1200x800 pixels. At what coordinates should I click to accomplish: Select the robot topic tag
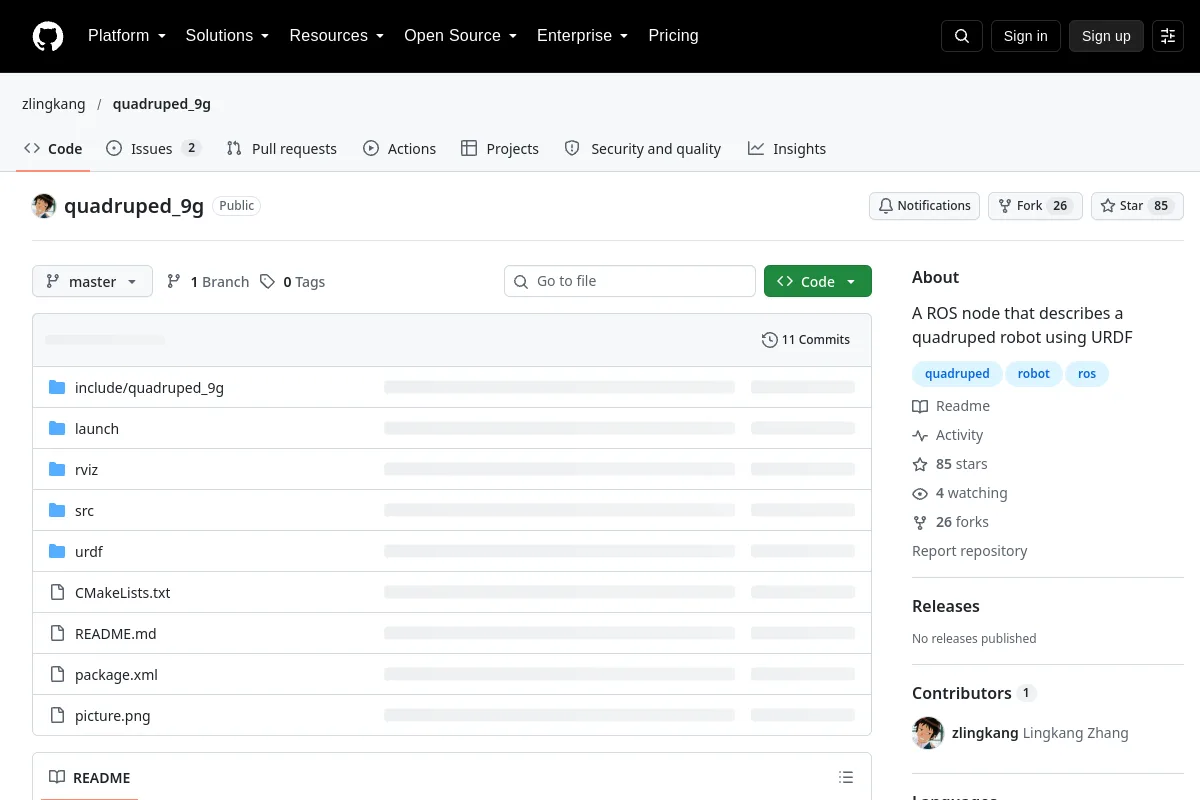coord(1034,374)
